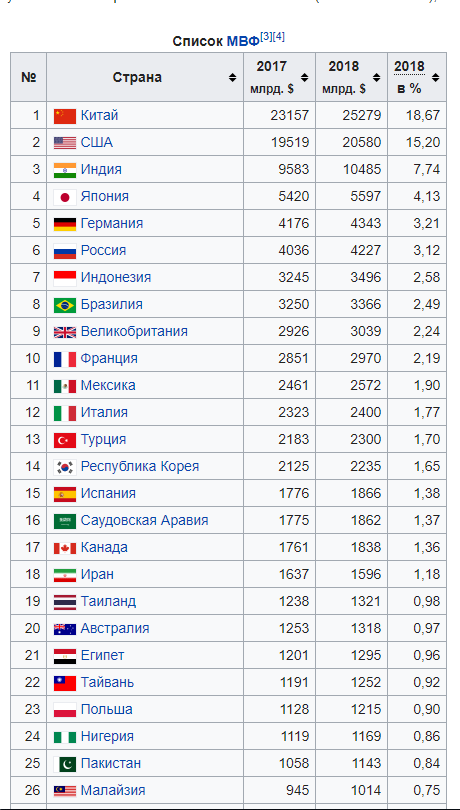The height and width of the screenshot is (810, 460).
Task: Click the Saudi Arabia flag icon
Action: 65,521
